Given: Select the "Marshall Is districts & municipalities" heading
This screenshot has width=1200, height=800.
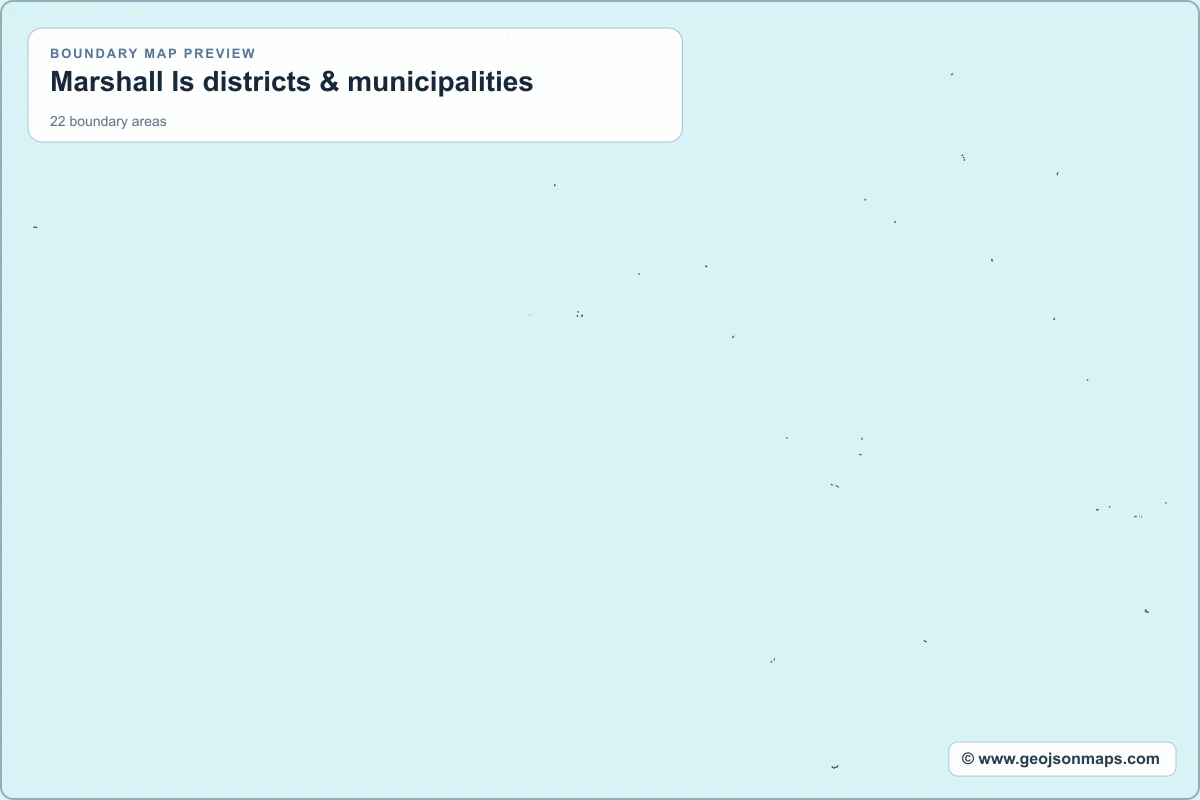Looking at the screenshot, I should 292,82.
